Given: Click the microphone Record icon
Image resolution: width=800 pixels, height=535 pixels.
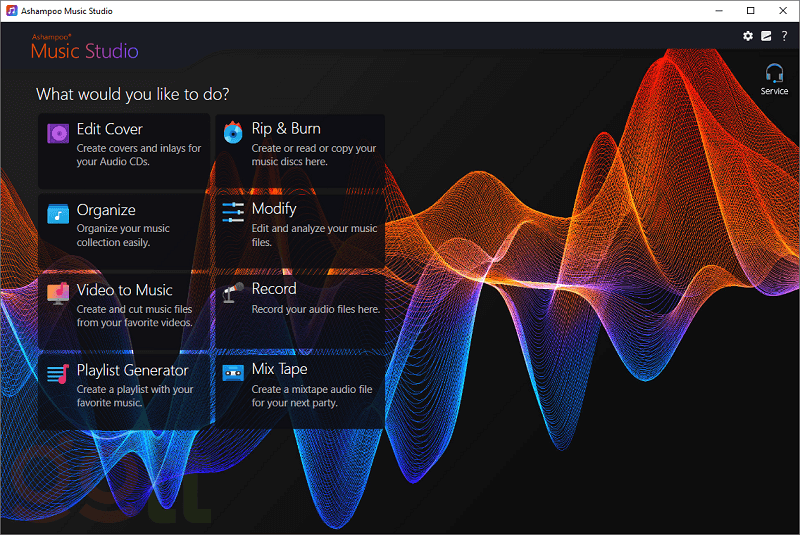Looking at the screenshot, I should pyautogui.click(x=233, y=292).
